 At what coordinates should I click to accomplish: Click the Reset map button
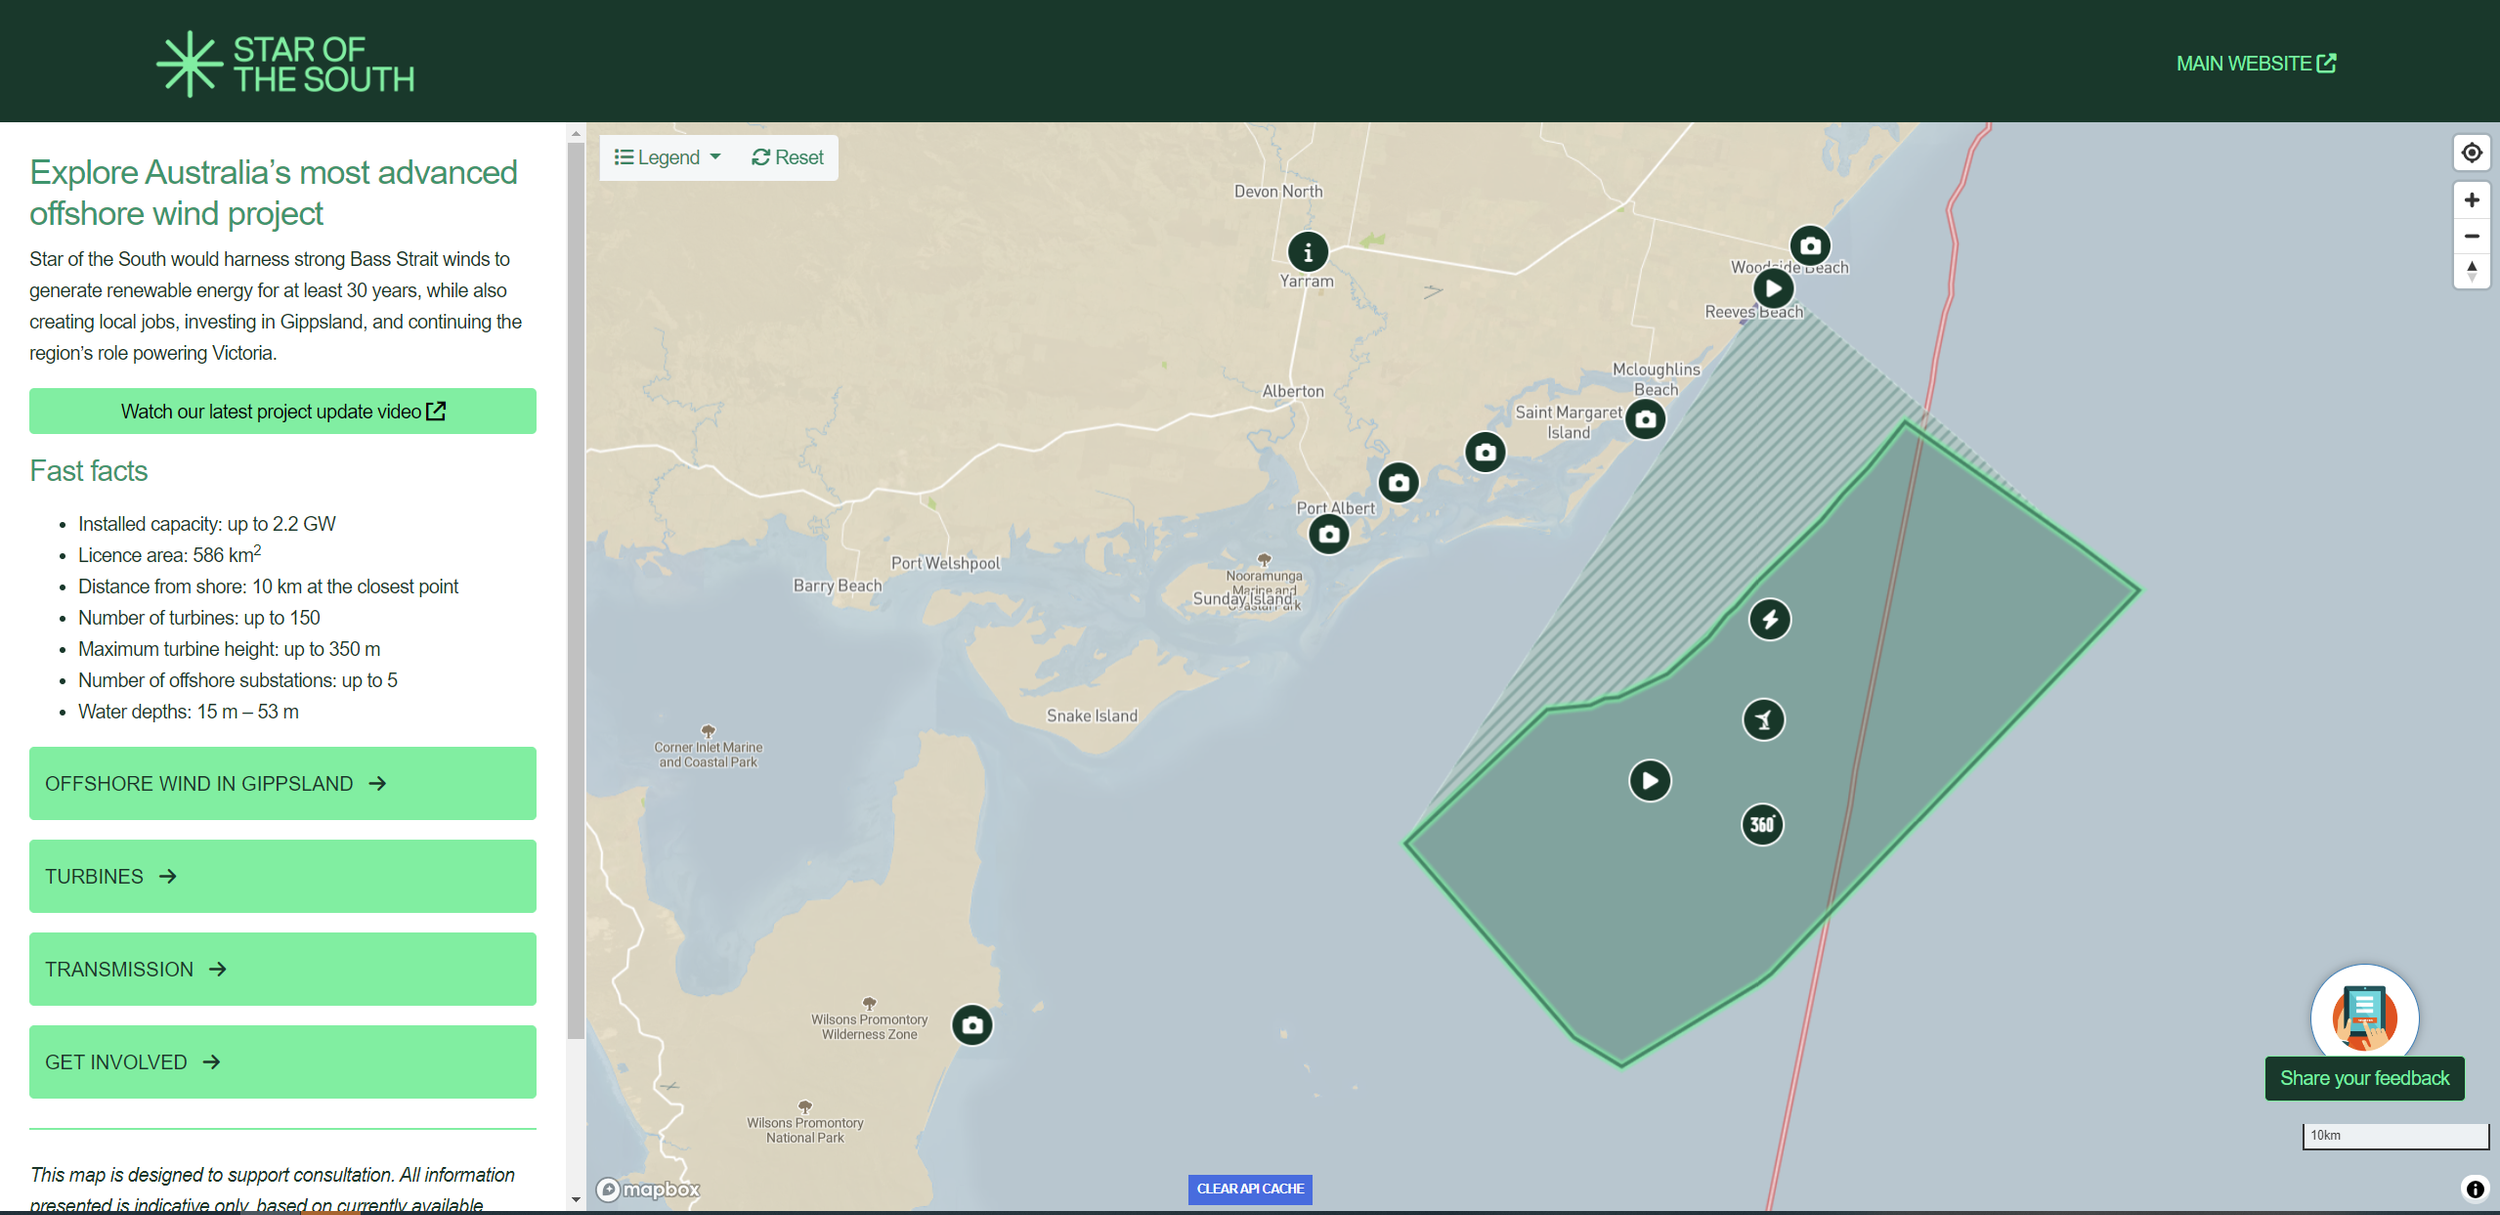pyautogui.click(x=787, y=158)
